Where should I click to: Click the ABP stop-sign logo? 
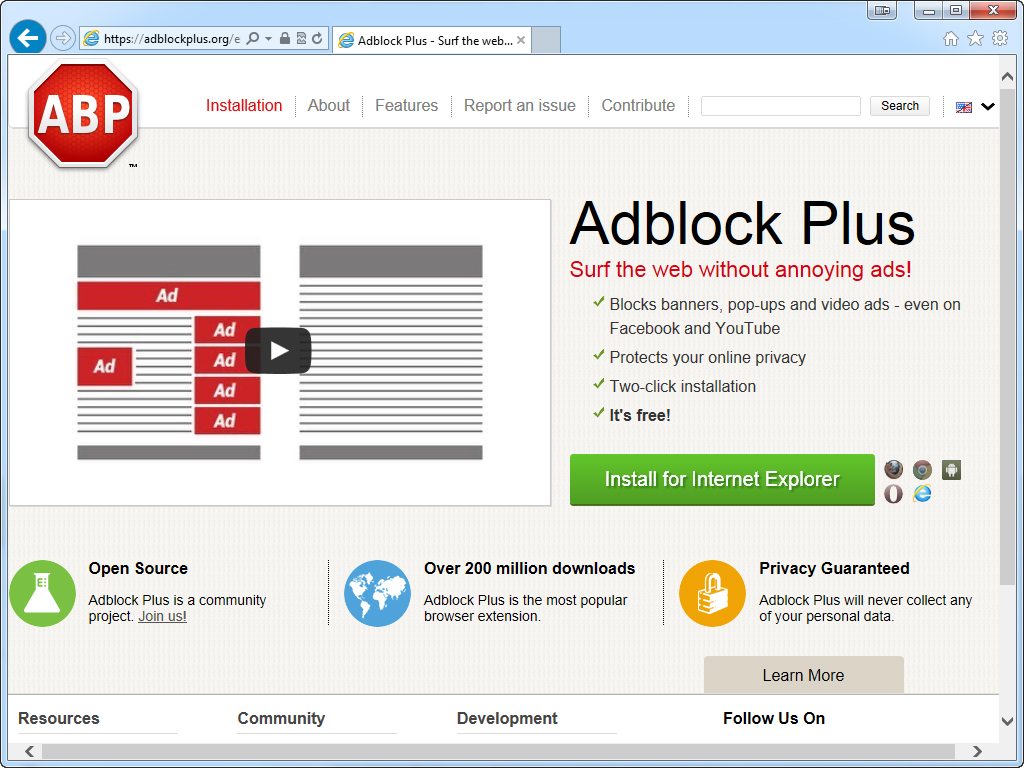83,113
